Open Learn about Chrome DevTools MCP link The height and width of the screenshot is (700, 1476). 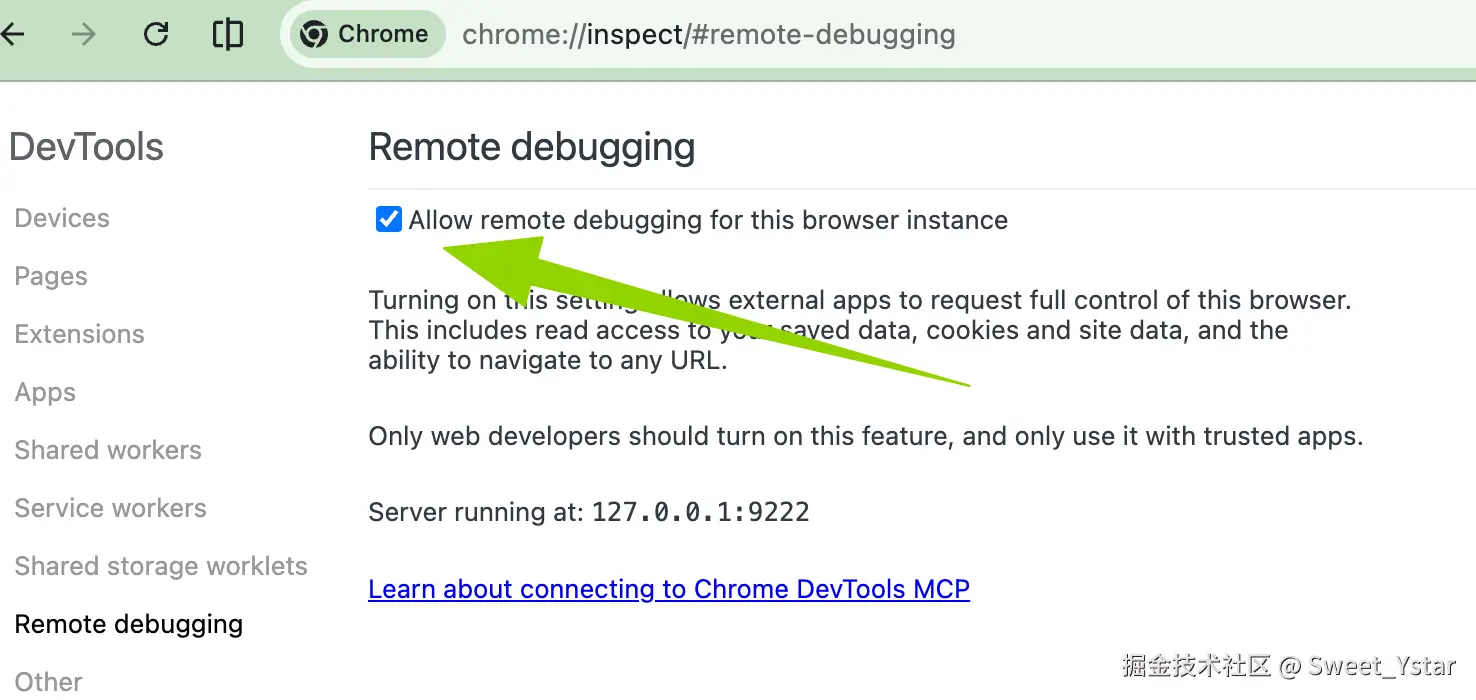click(x=669, y=589)
